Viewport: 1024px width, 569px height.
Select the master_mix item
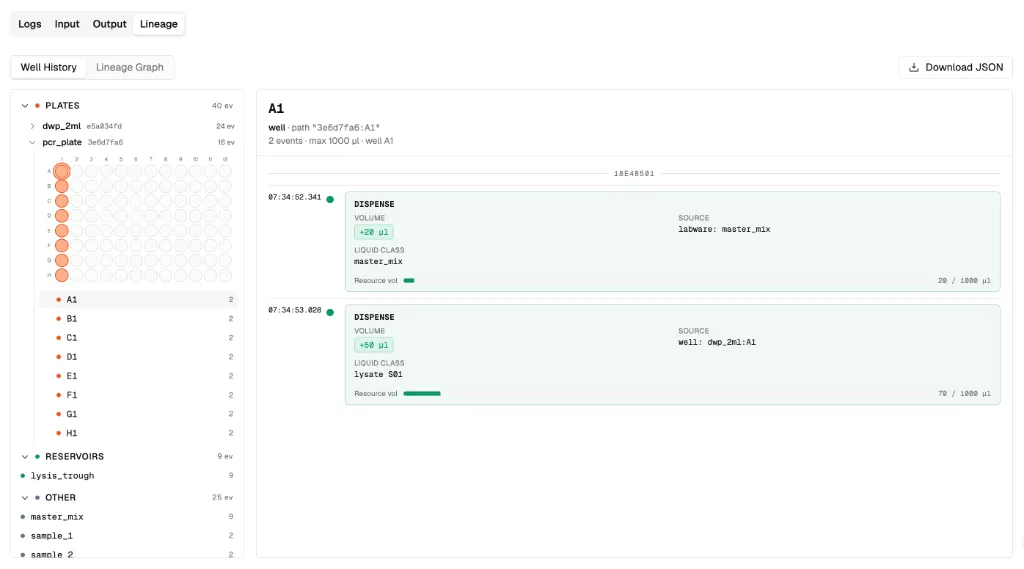click(127, 517)
